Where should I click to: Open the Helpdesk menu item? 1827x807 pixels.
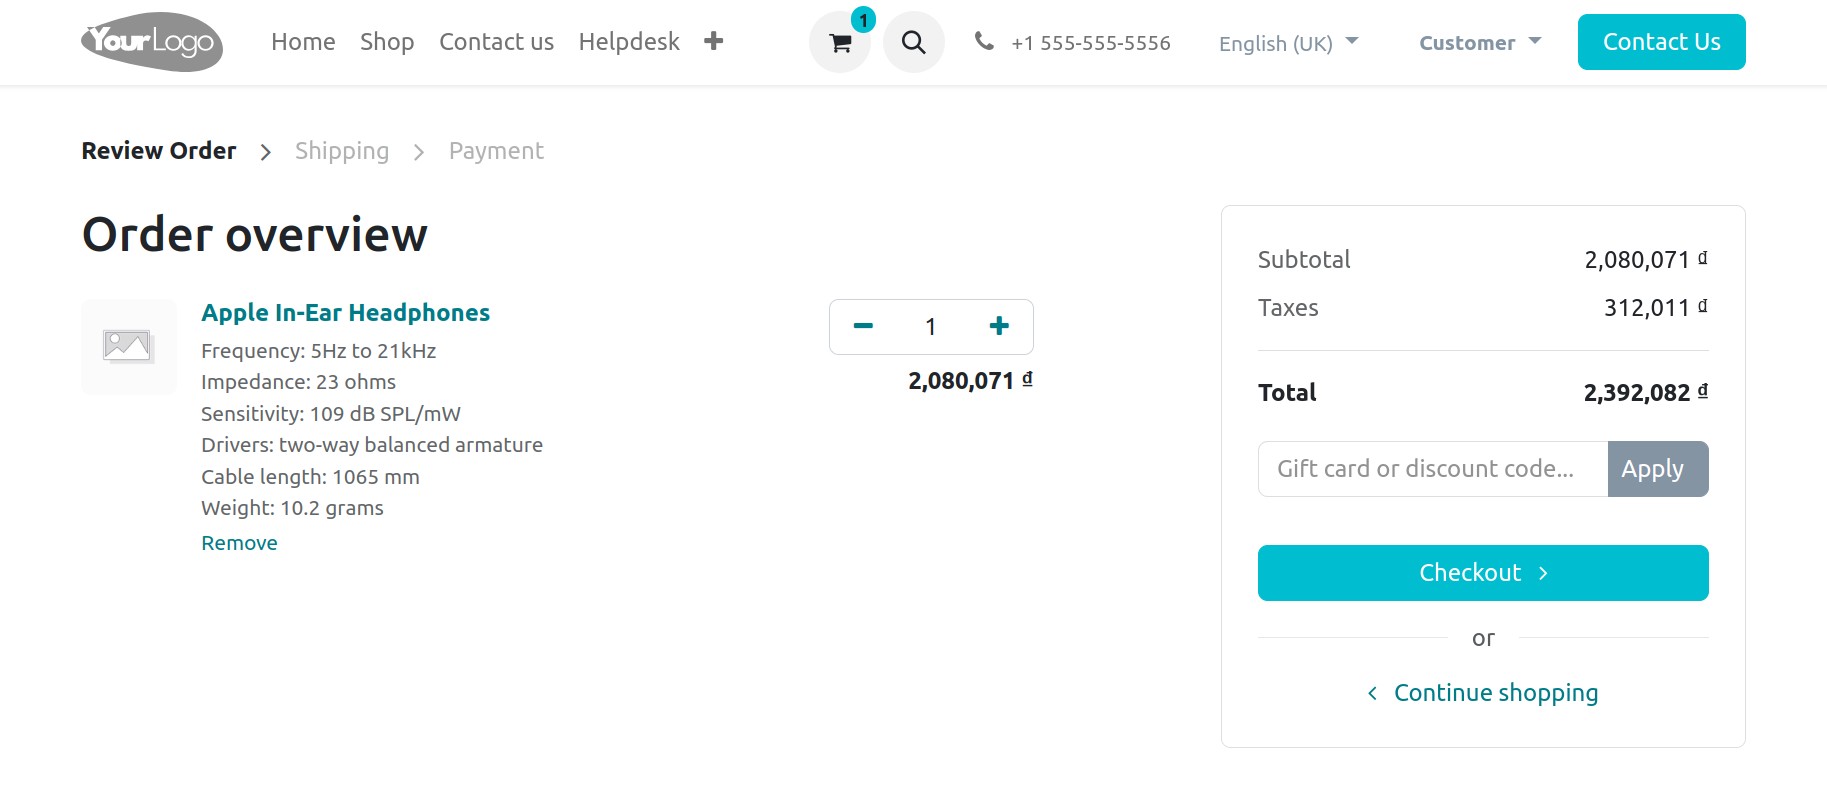click(629, 42)
